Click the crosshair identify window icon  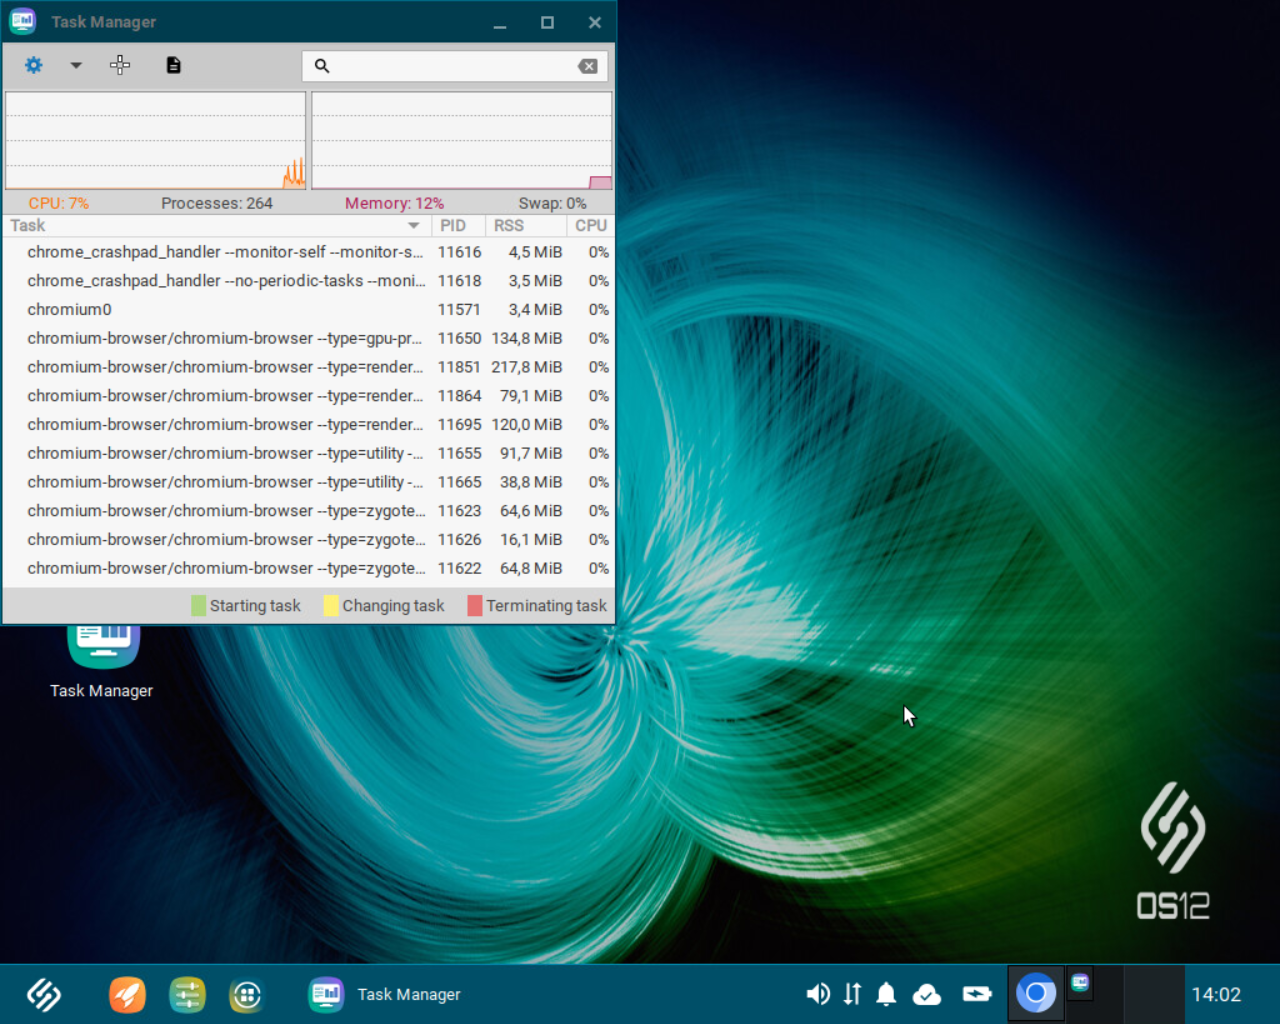click(x=120, y=65)
